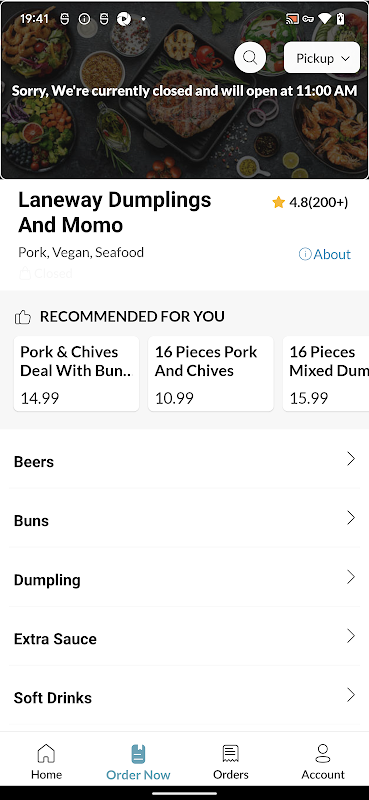
Task: Tap the search magnifier icon
Action: (x=250, y=57)
